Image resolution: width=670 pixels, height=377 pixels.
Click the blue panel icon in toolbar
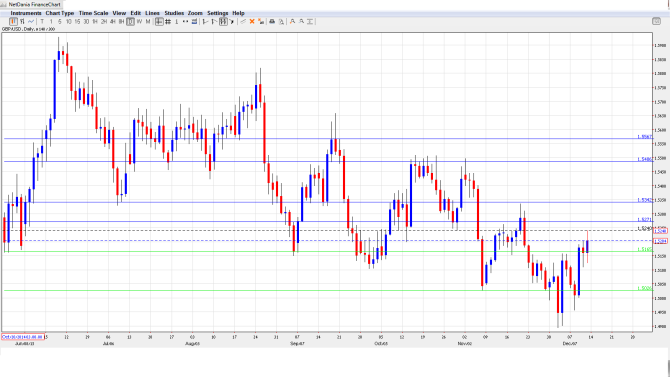click(x=194, y=21)
